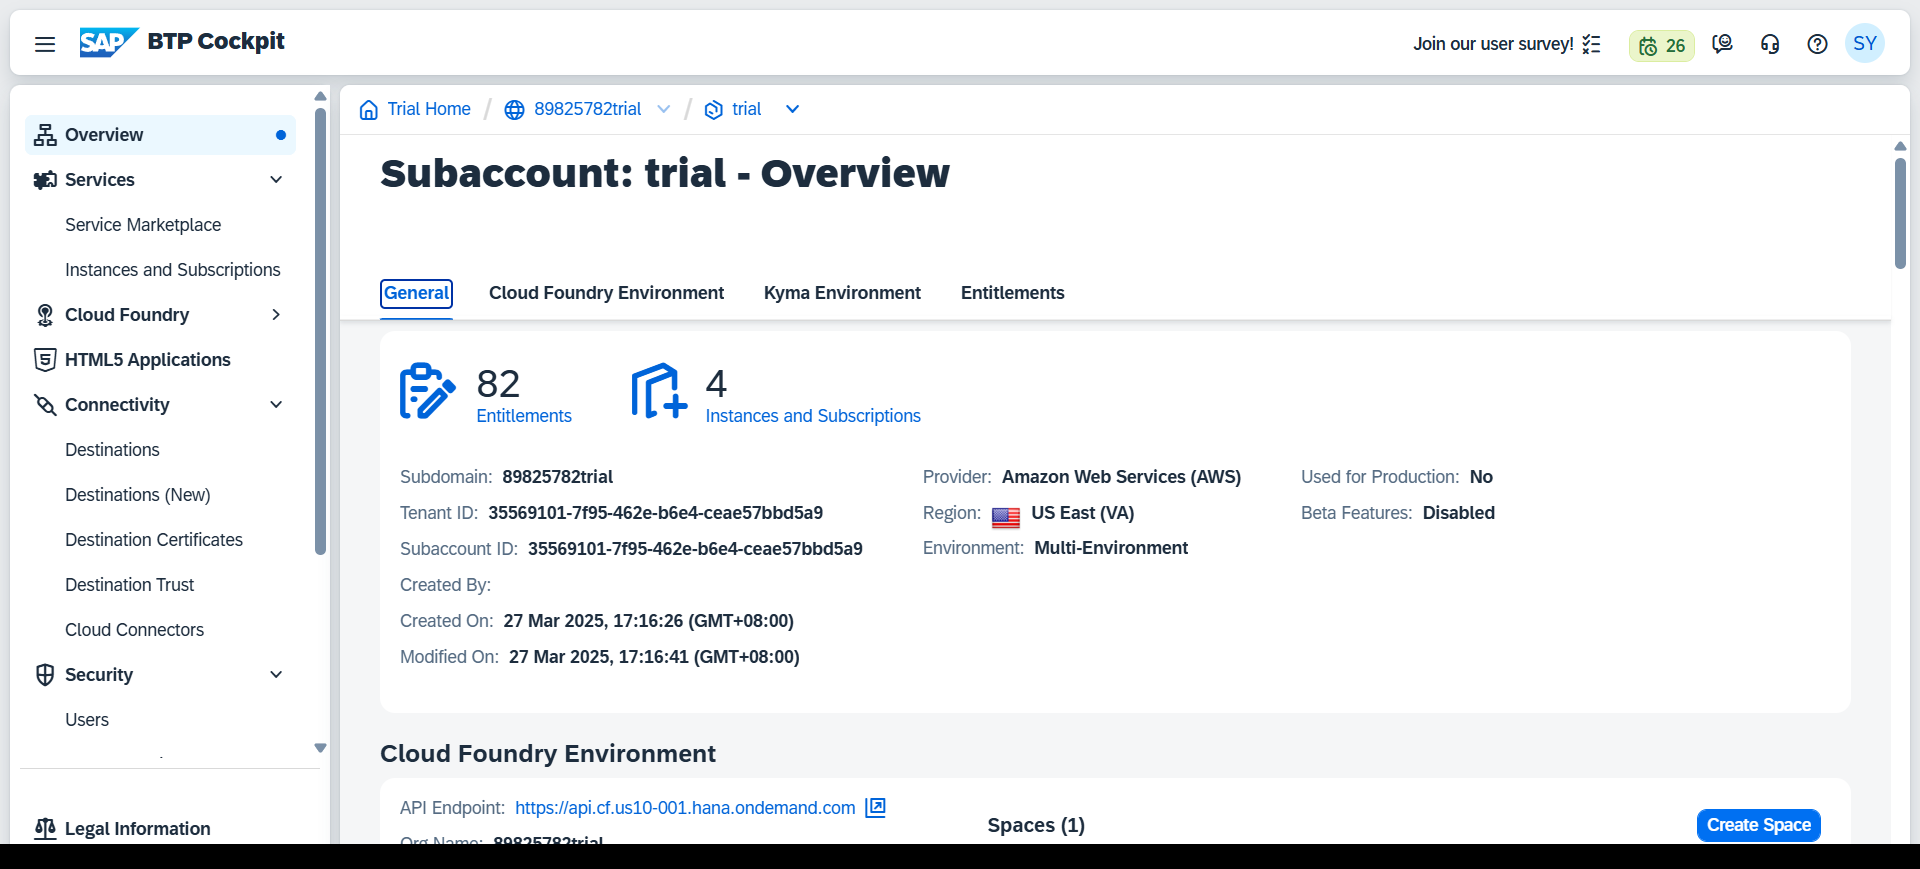Click Join our user survey text
This screenshot has height=869, width=1920.
pos(1493,44)
